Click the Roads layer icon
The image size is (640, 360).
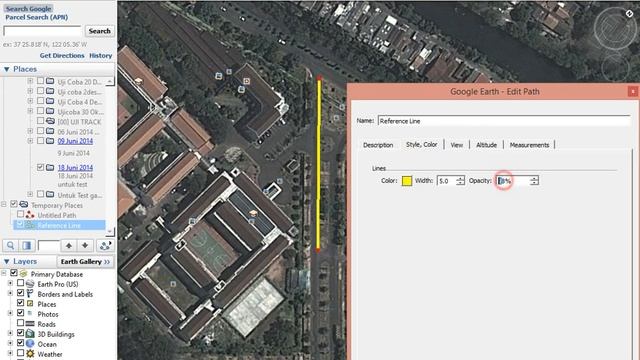[30, 324]
